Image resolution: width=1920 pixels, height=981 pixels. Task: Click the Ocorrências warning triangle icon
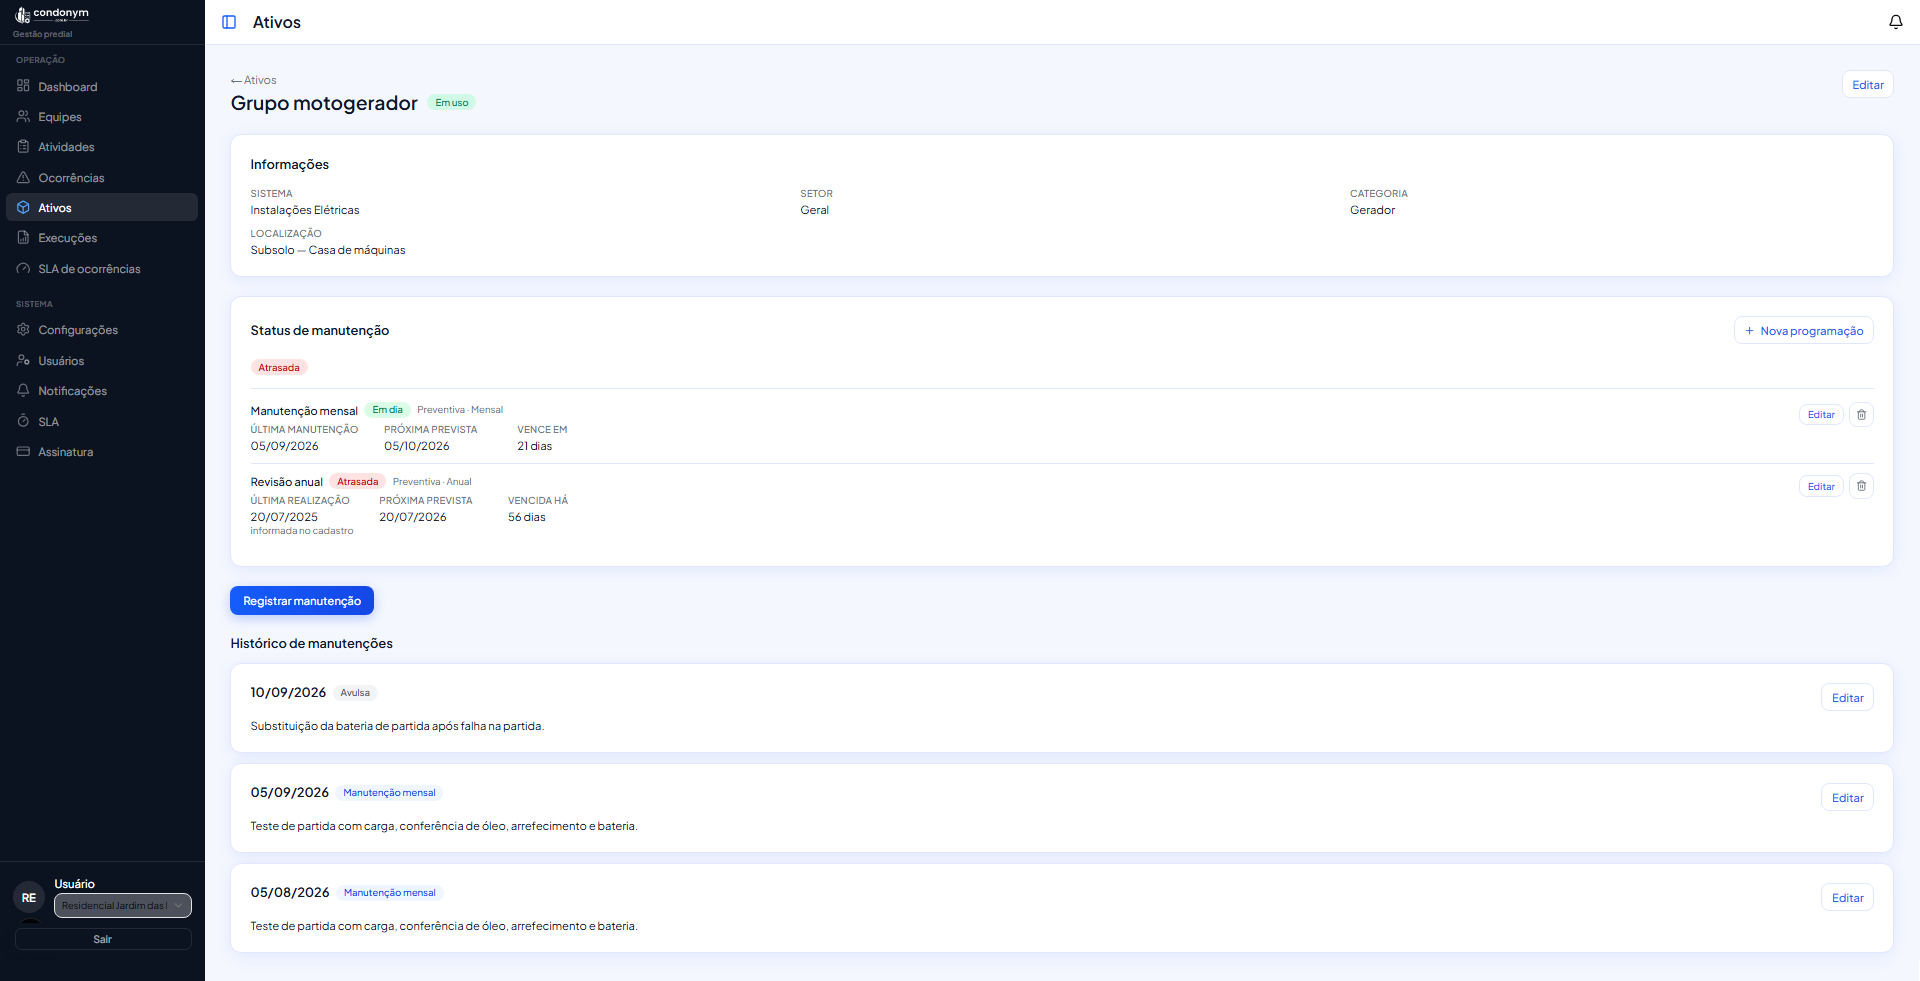click(23, 177)
